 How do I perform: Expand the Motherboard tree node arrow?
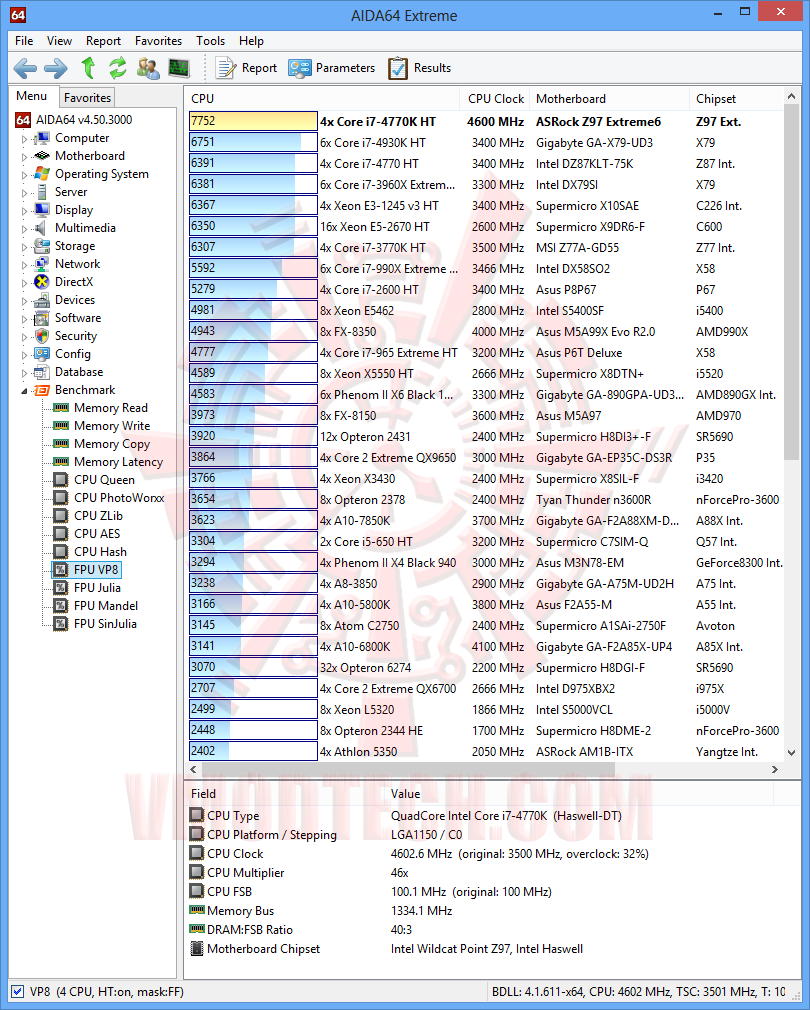(24, 157)
